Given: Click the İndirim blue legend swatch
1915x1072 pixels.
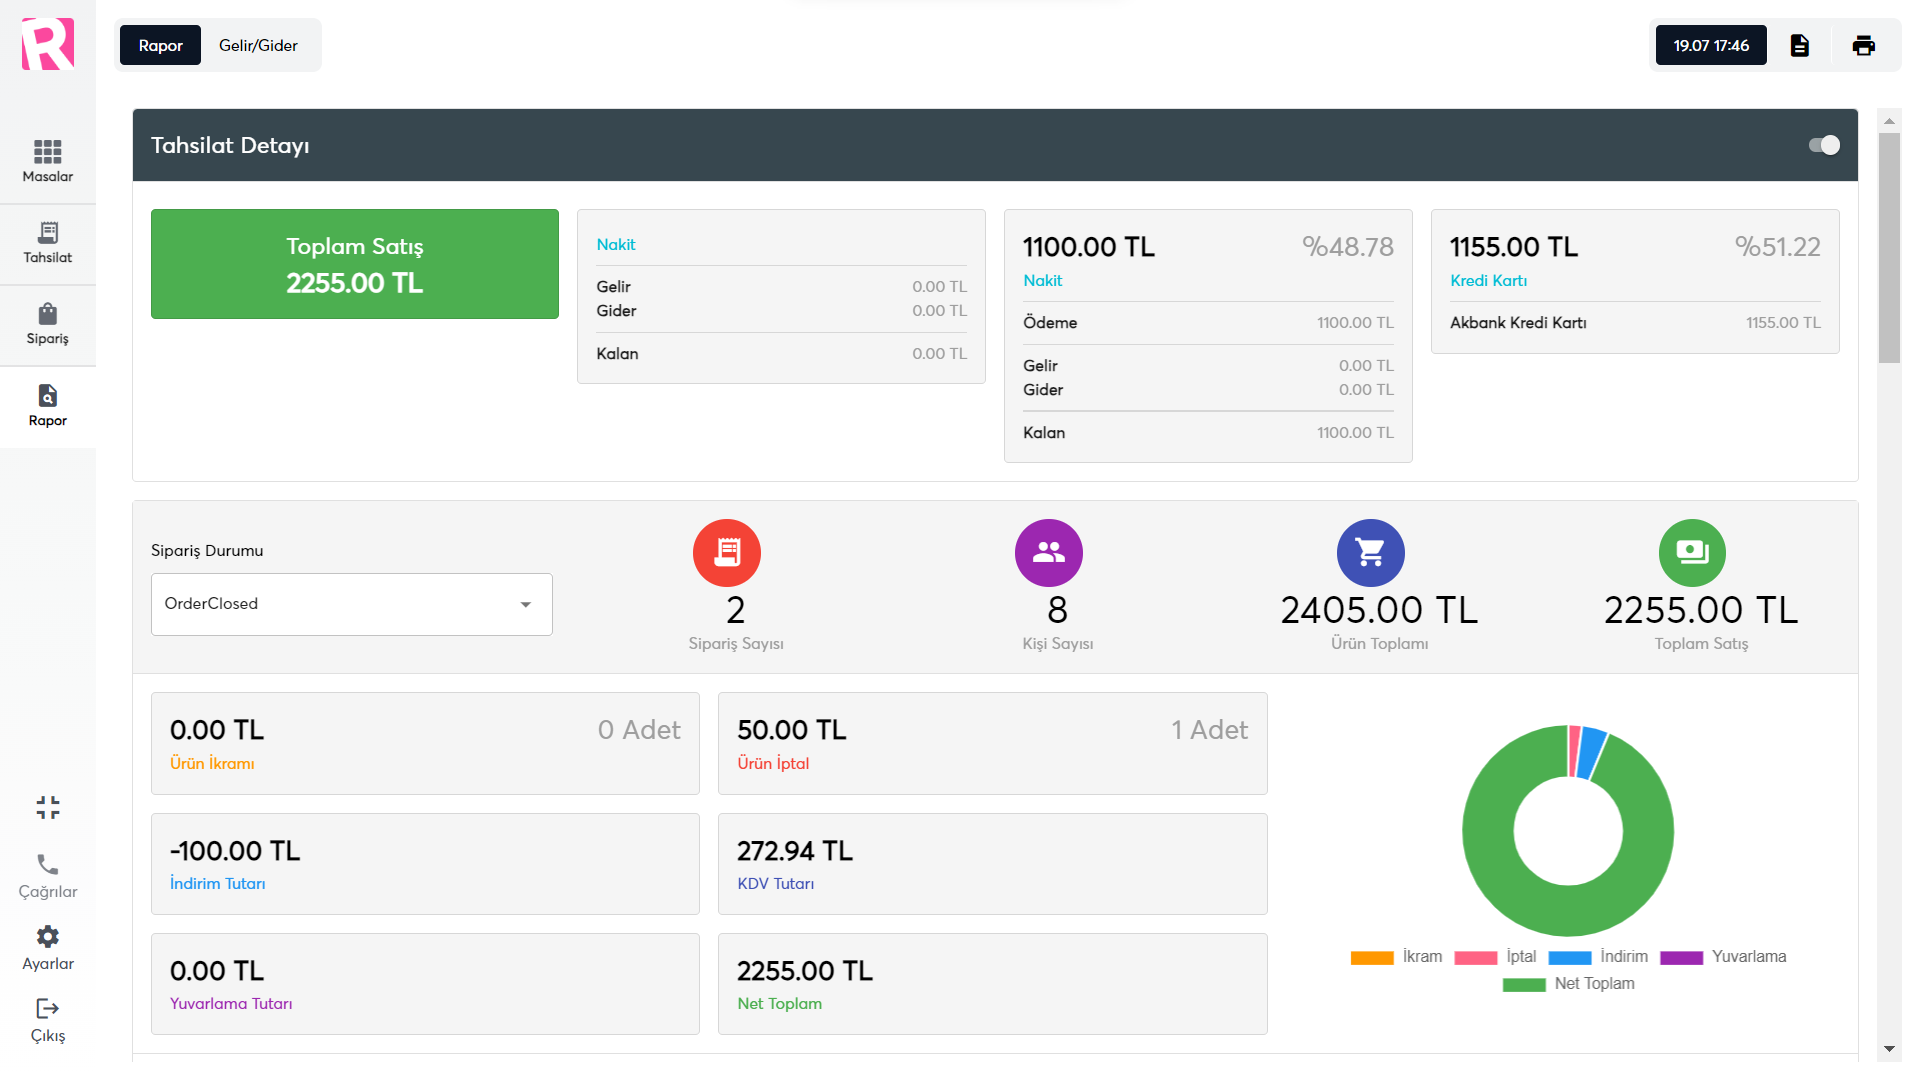Looking at the screenshot, I should pos(1569,958).
